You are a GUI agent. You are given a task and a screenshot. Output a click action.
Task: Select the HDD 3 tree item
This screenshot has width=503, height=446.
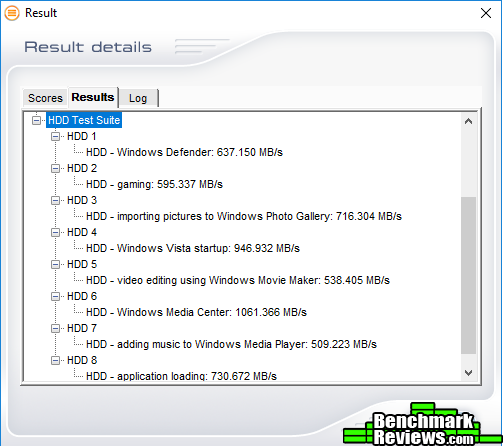click(x=82, y=200)
